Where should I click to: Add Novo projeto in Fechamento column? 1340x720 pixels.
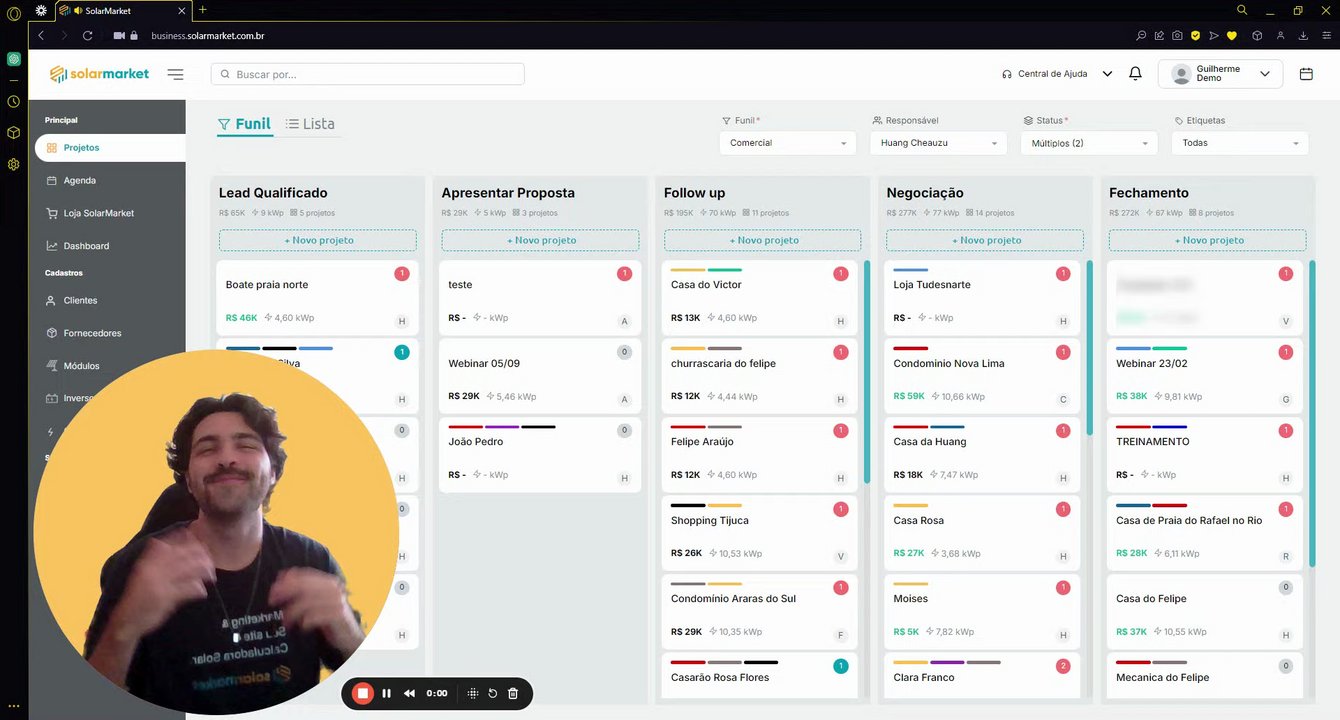(x=1207, y=240)
